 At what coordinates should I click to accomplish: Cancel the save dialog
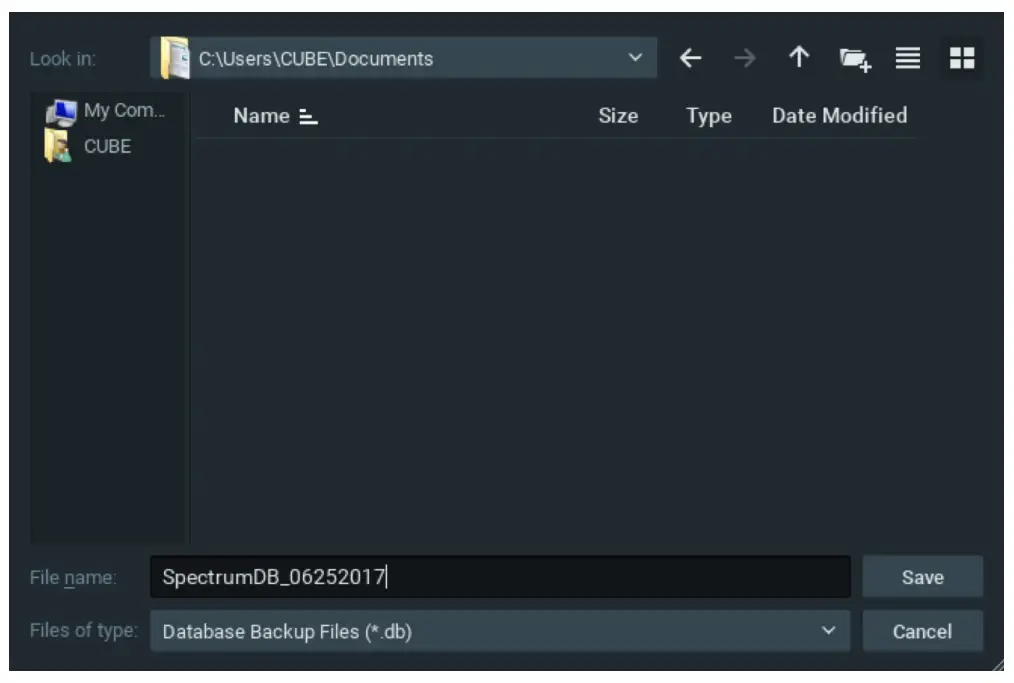[x=922, y=631]
